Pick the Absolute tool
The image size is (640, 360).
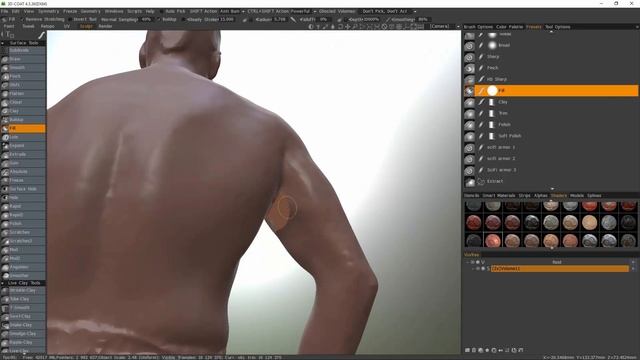pyautogui.click(x=23, y=172)
